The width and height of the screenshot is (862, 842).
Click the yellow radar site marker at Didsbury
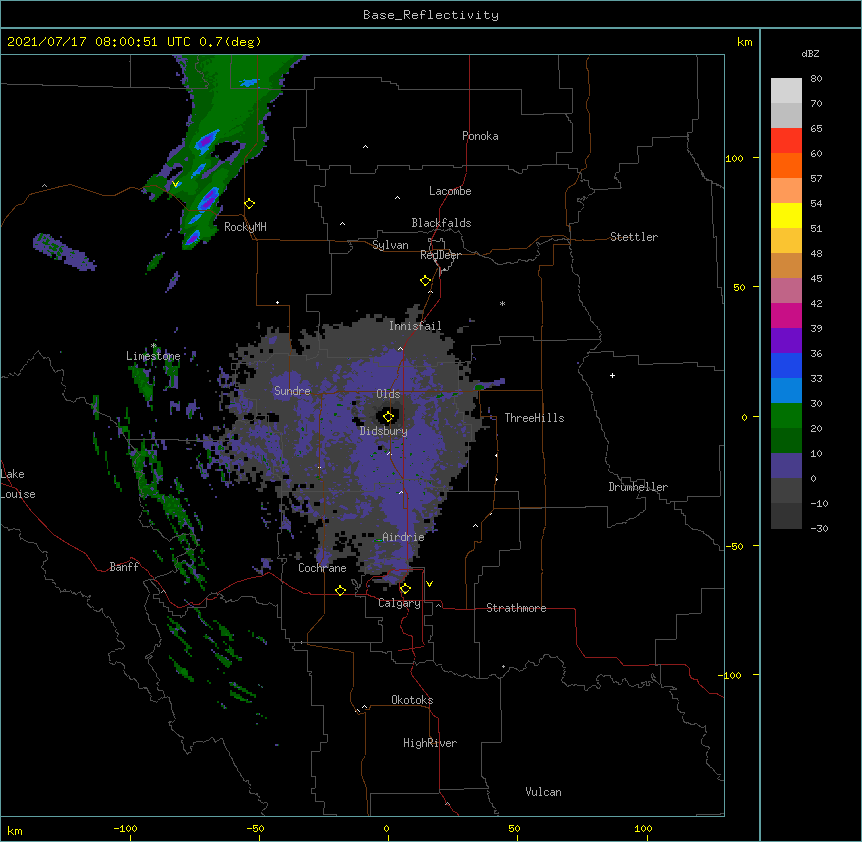tap(388, 417)
